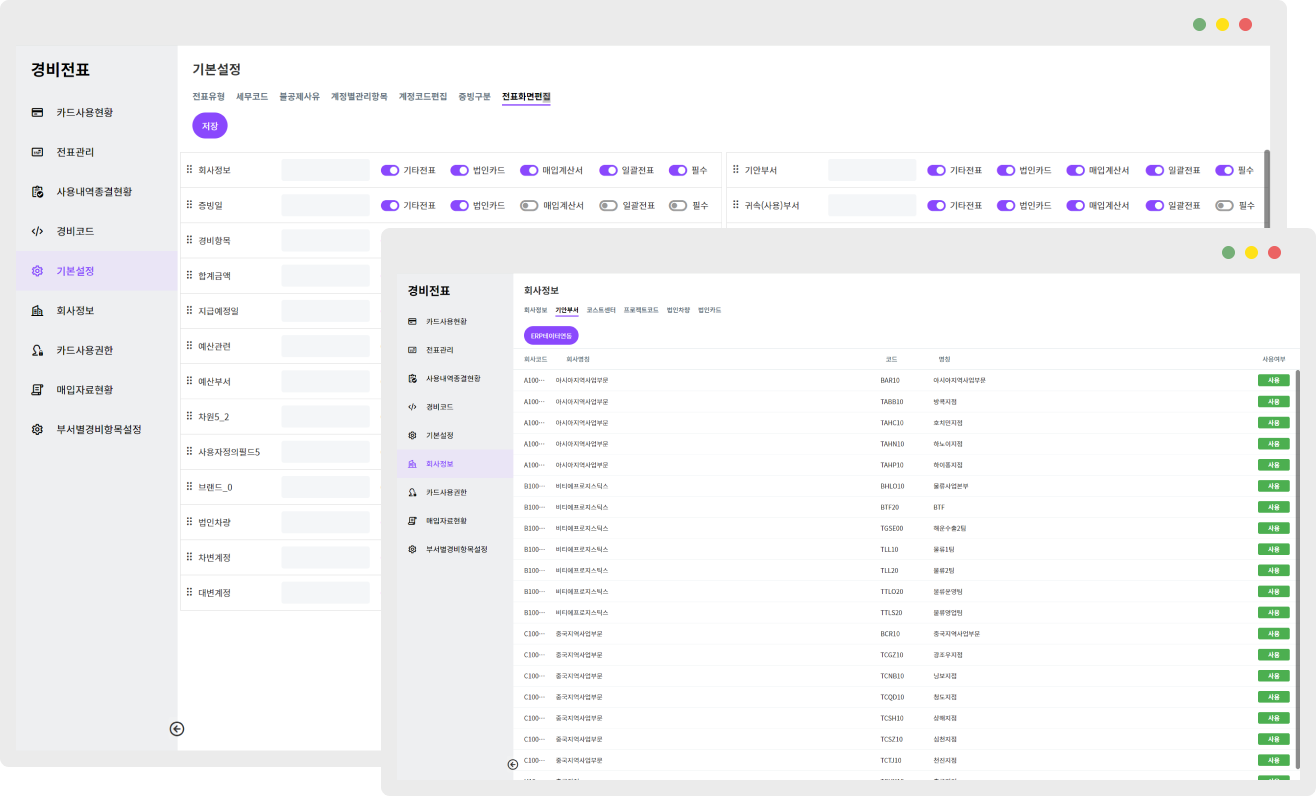The width and height of the screenshot is (1316, 796).
Task: Click back window vertical scrollbar
Action: click(1267, 190)
